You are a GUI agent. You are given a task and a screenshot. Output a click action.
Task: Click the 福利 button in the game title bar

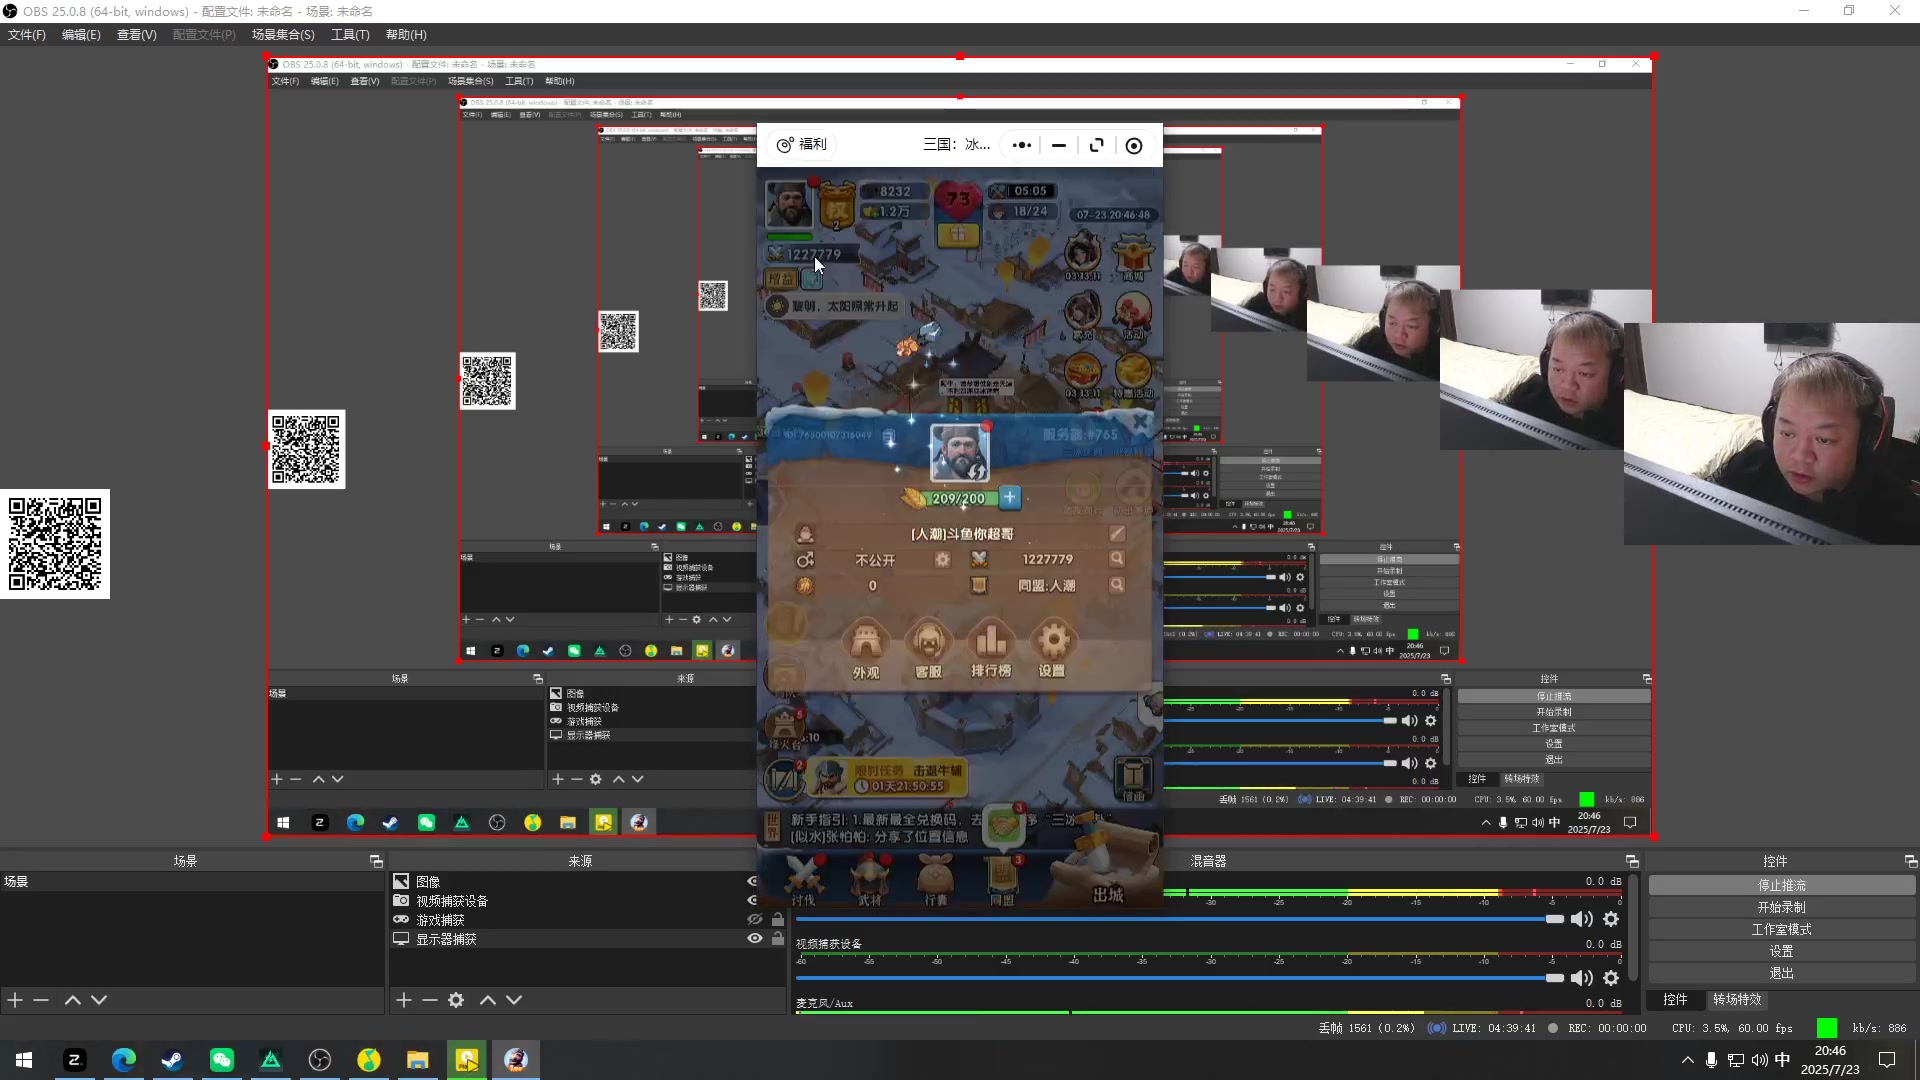pos(803,144)
